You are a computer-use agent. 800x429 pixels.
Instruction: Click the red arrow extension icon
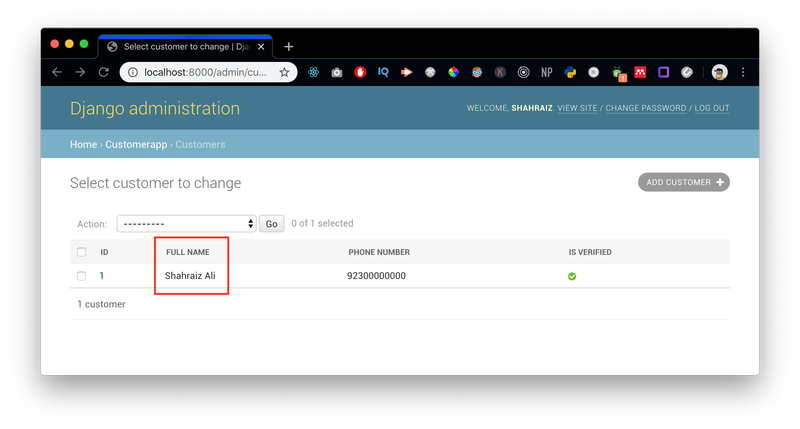407,72
